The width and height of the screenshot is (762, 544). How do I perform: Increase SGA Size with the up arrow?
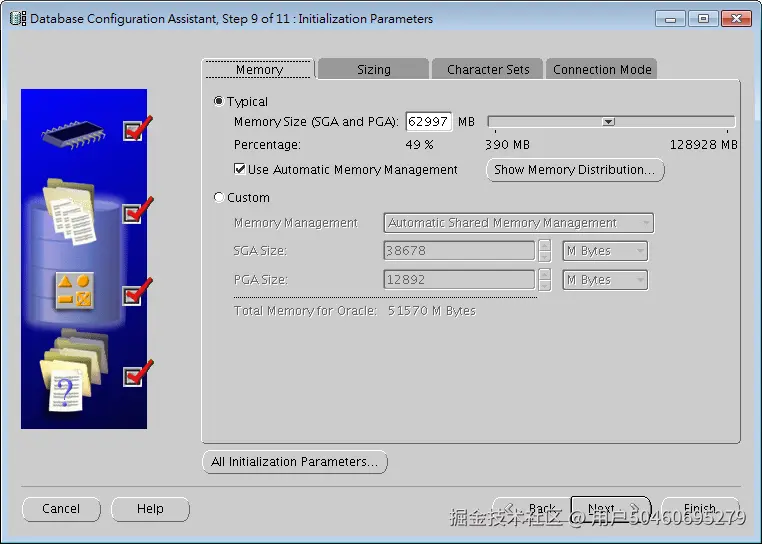point(545,246)
